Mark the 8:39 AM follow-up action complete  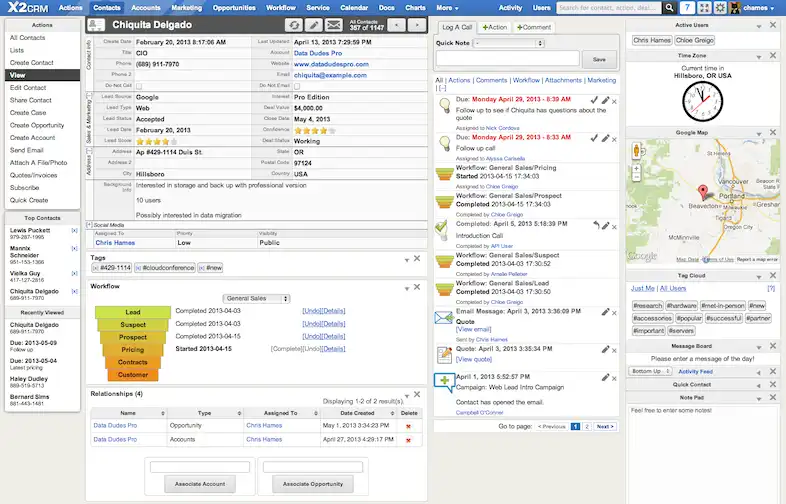pos(594,100)
